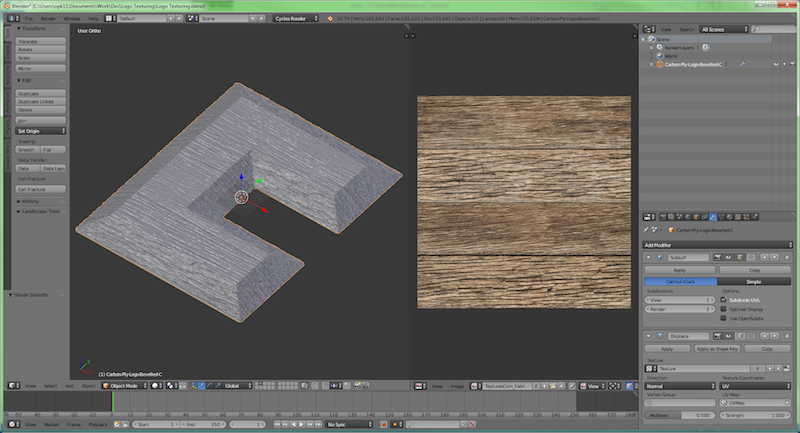800x433 pixels.
Task: Open the Add Modifier dropdown
Action: pyautogui.click(x=719, y=244)
